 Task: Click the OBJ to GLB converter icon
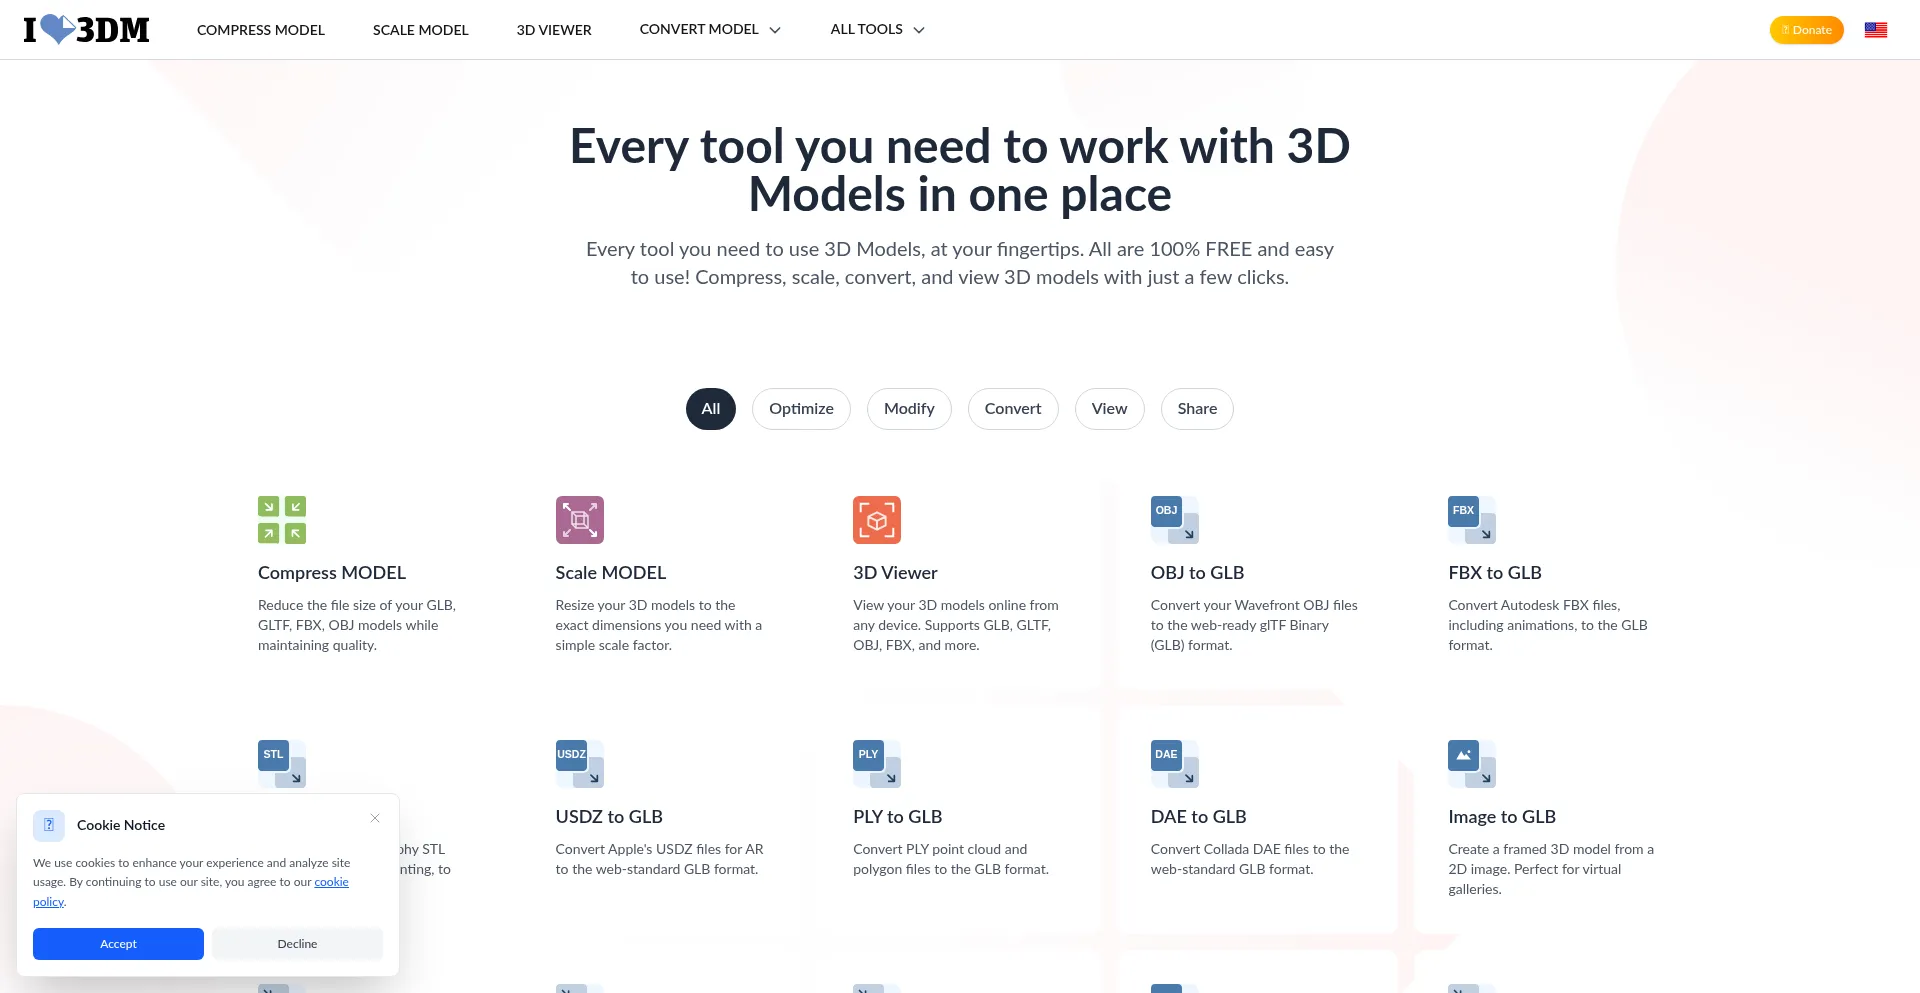click(1174, 520)
